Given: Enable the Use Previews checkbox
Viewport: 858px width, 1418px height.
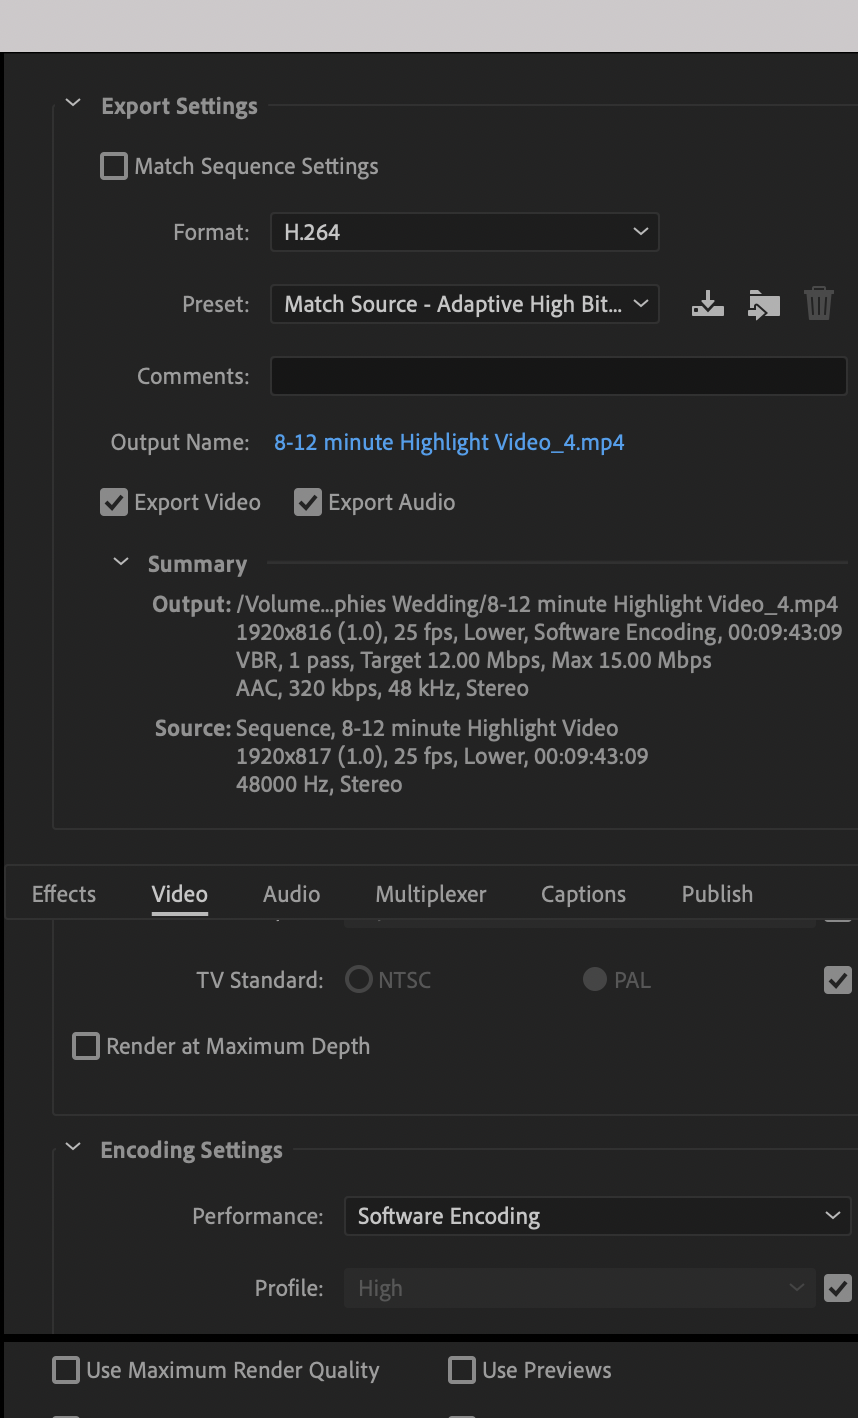Looking at the screenshot, I should click(462, 1370).
